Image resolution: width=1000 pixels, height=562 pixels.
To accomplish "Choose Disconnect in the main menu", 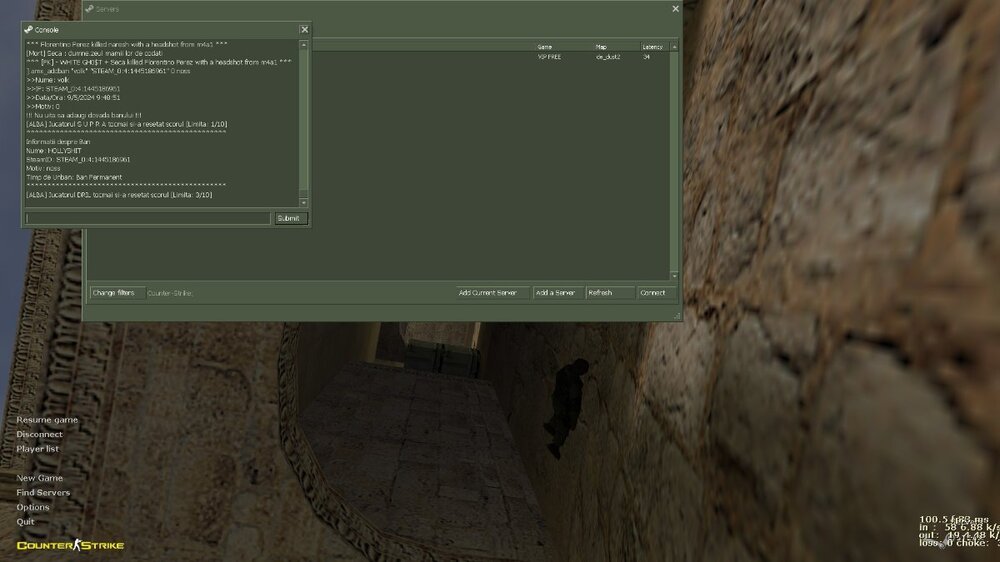I will (x=39, y=435).
